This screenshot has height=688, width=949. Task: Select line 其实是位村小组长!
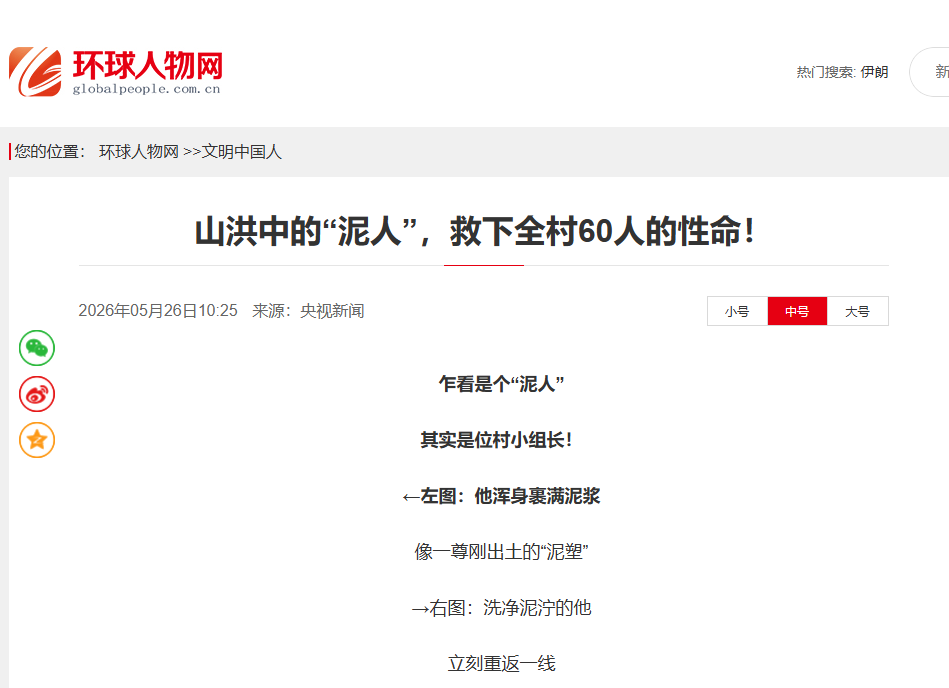coord(496,440)
